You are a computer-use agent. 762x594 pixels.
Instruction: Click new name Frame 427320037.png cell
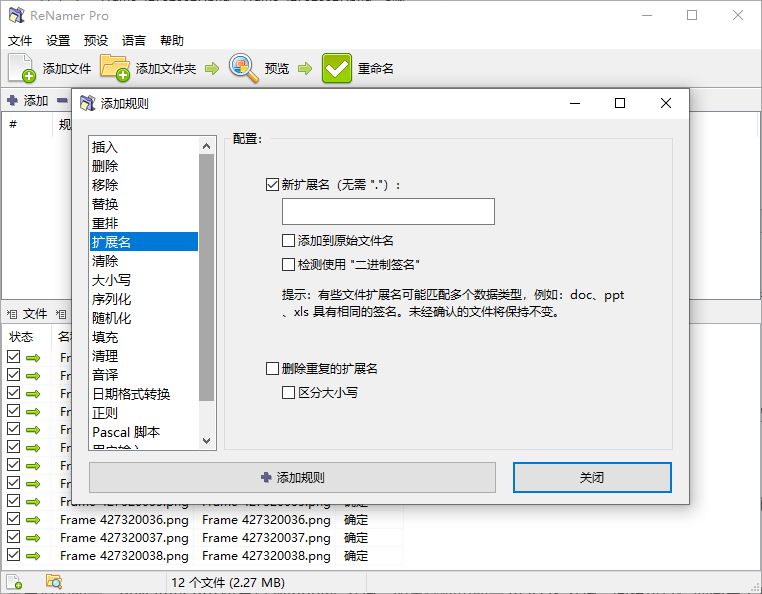coord(266,538)
